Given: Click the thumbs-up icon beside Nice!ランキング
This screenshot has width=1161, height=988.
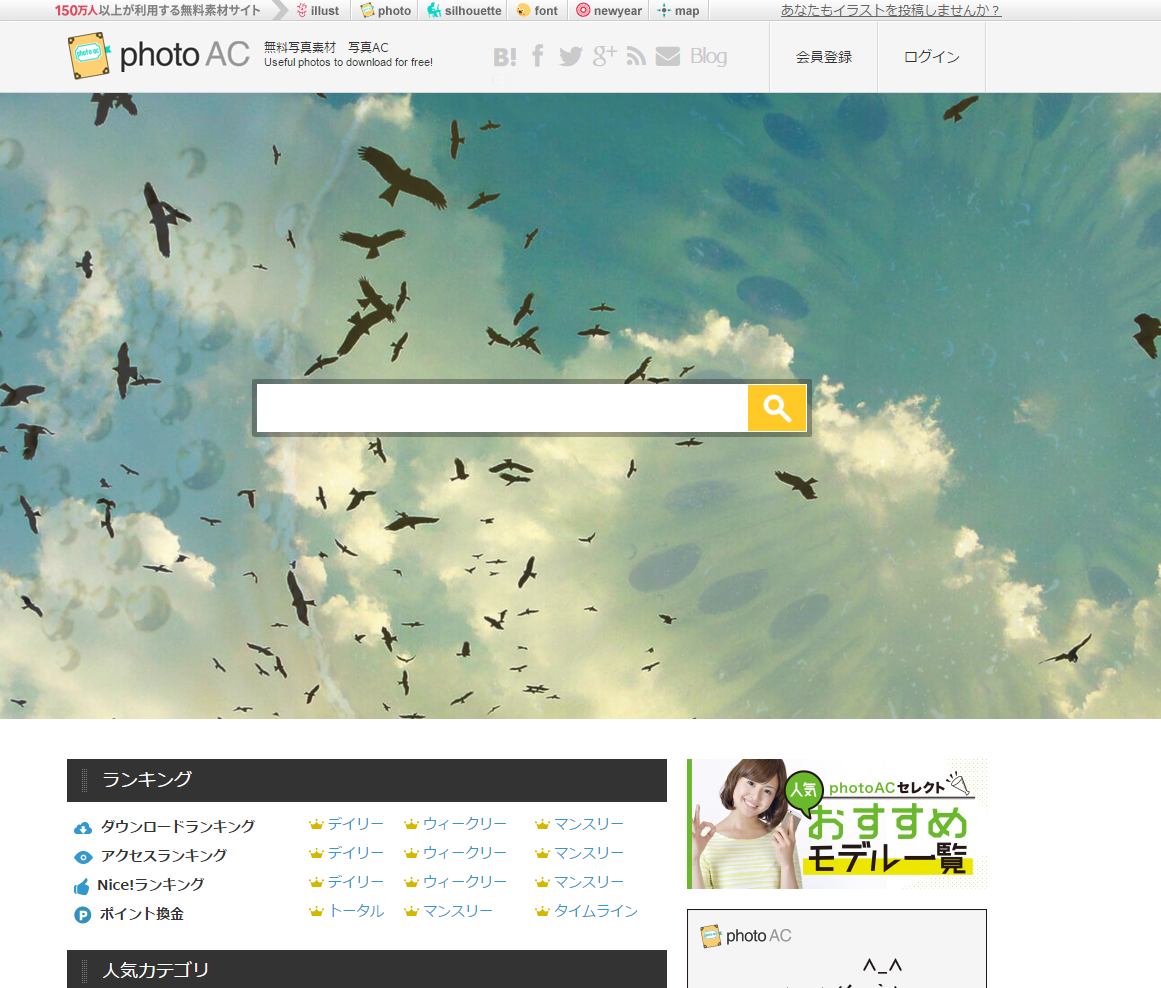Looking at the screenshot, I should [x=82, y=883].
